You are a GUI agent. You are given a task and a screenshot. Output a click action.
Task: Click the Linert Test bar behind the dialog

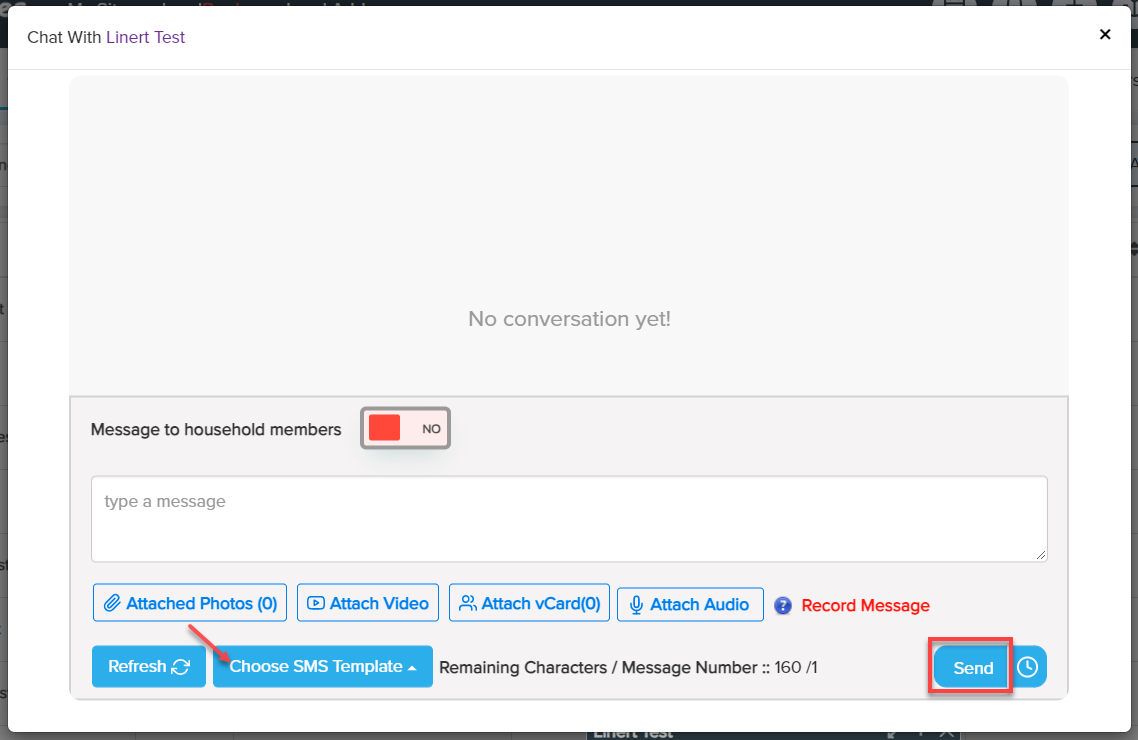click(x=635, y=734)
